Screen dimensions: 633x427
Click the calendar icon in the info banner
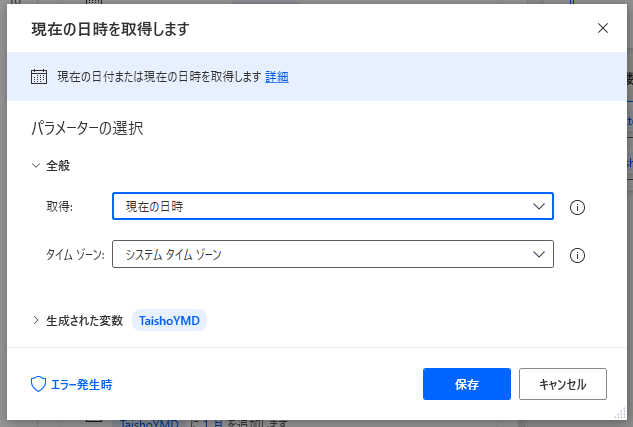[x=39, y=77]
